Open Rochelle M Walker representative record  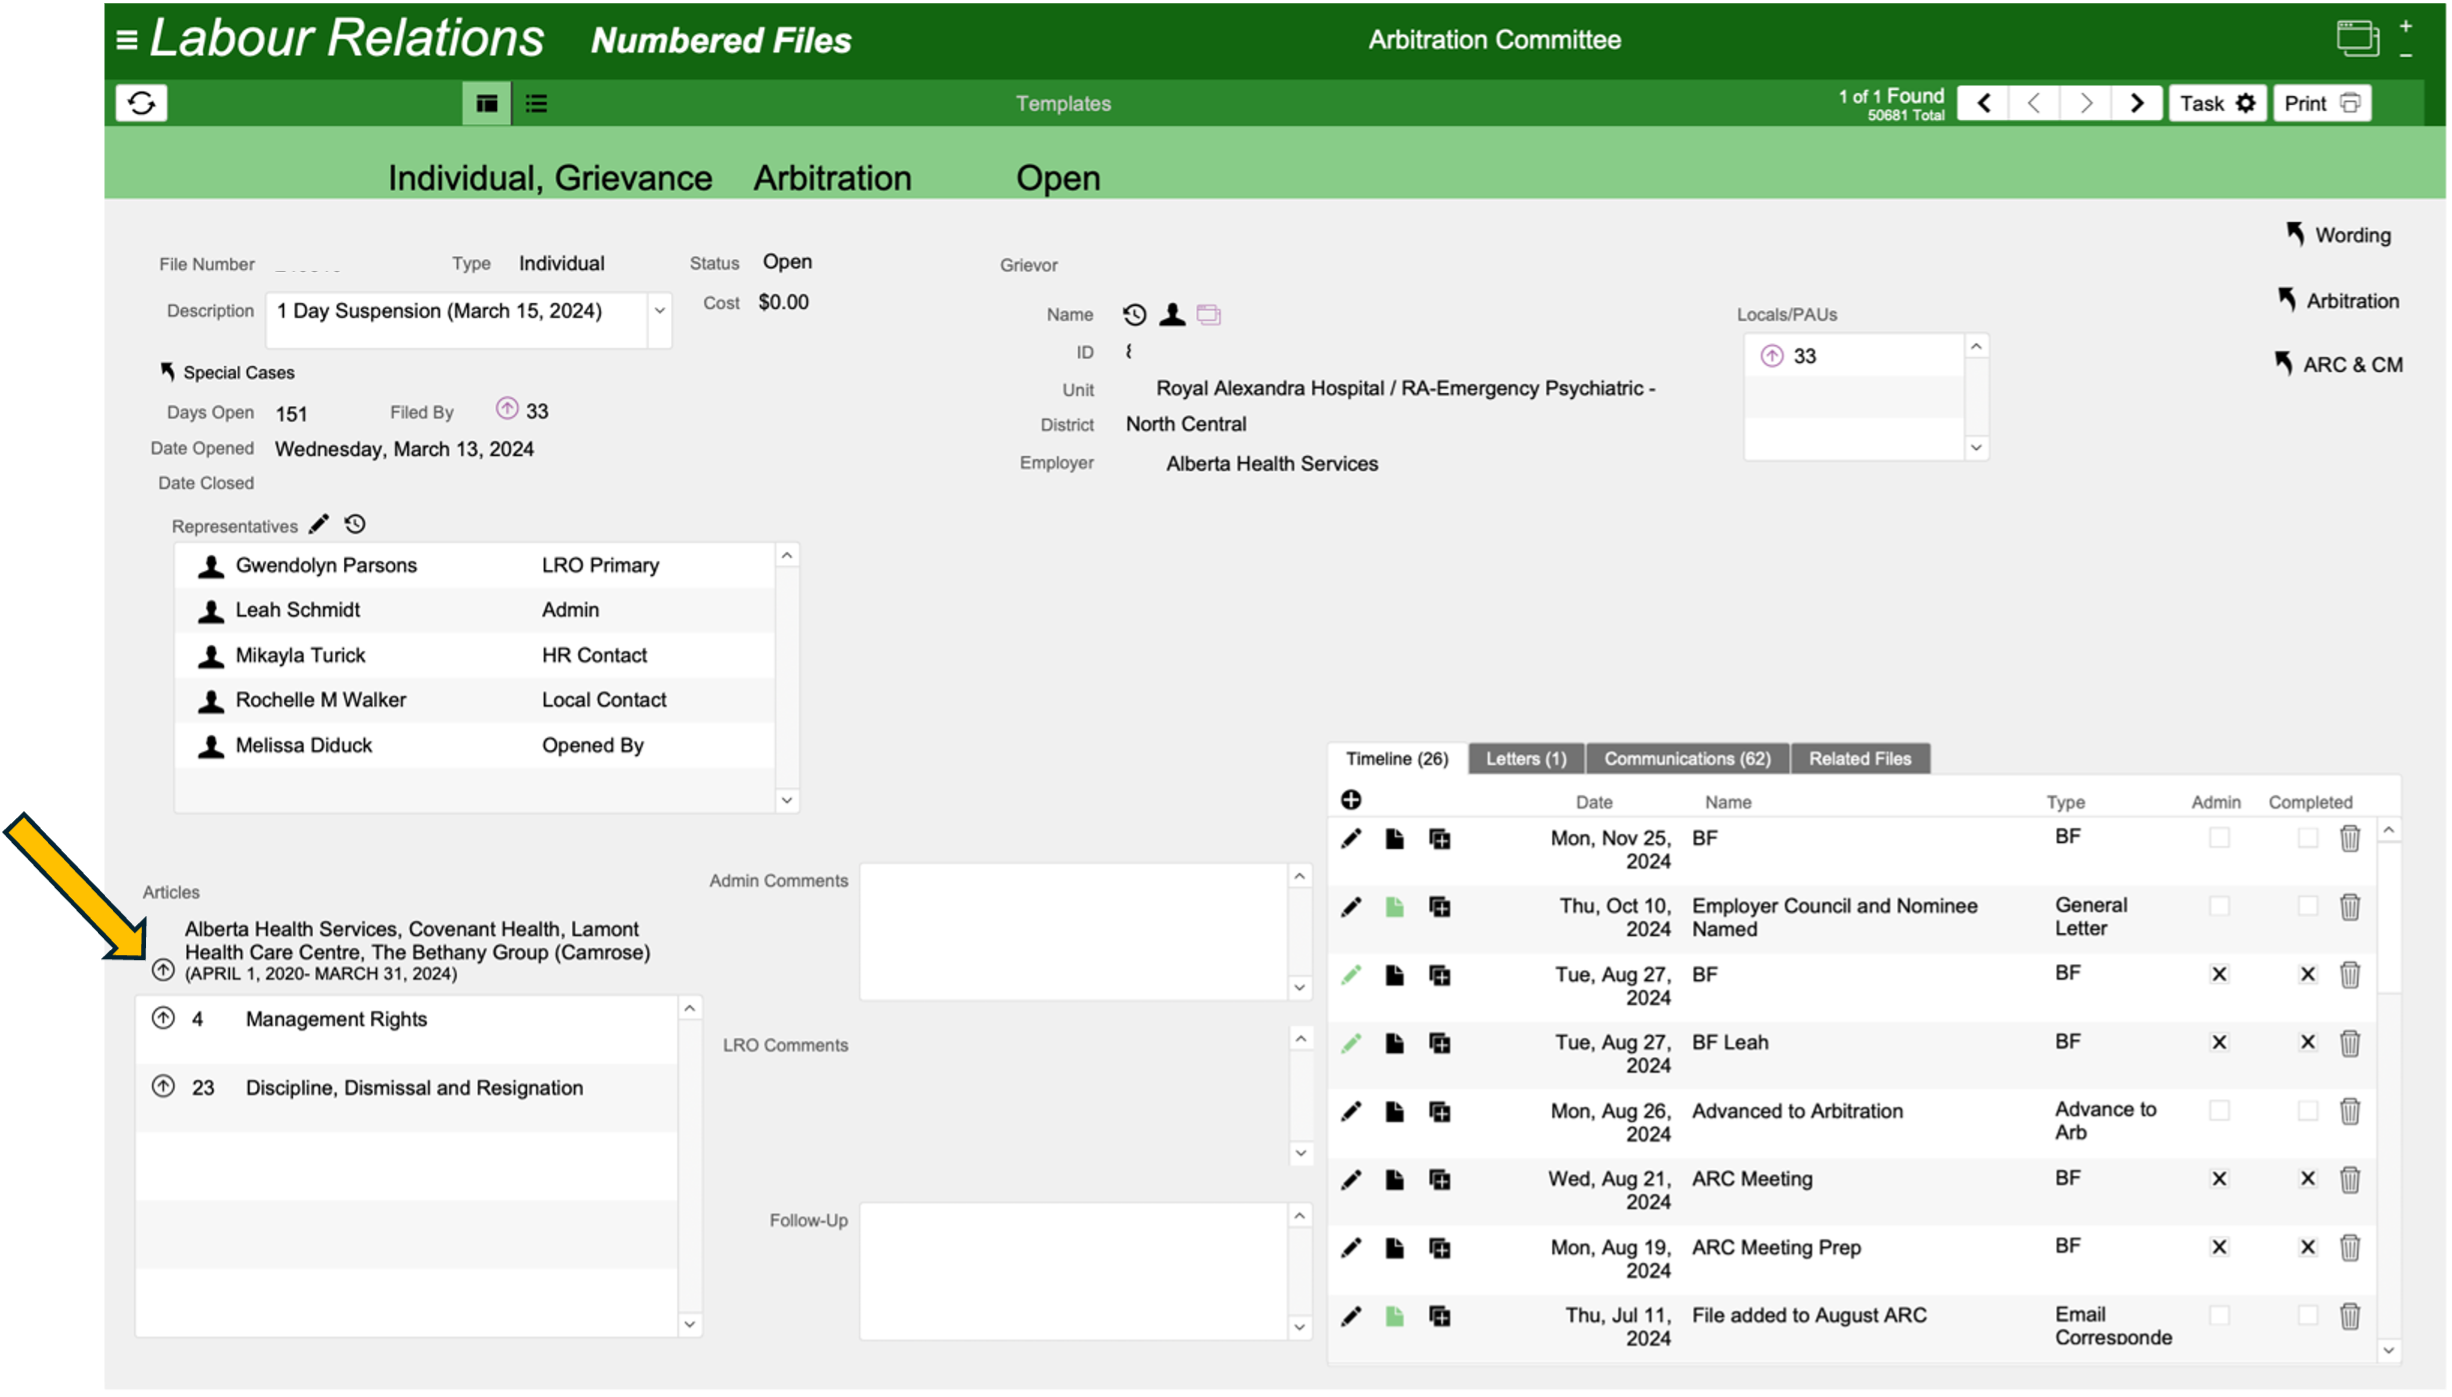(x=210, y=701)
